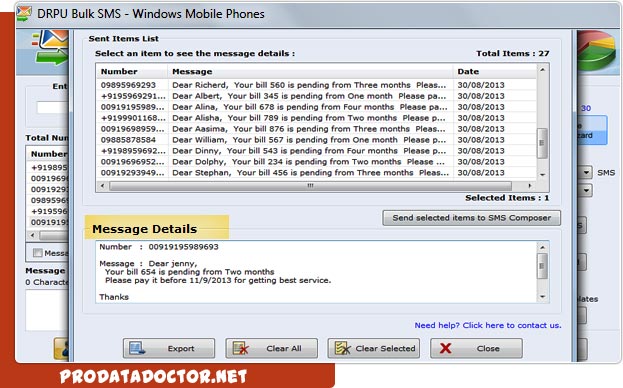Click the sent list's horizontal scroll right arrow

530,185
